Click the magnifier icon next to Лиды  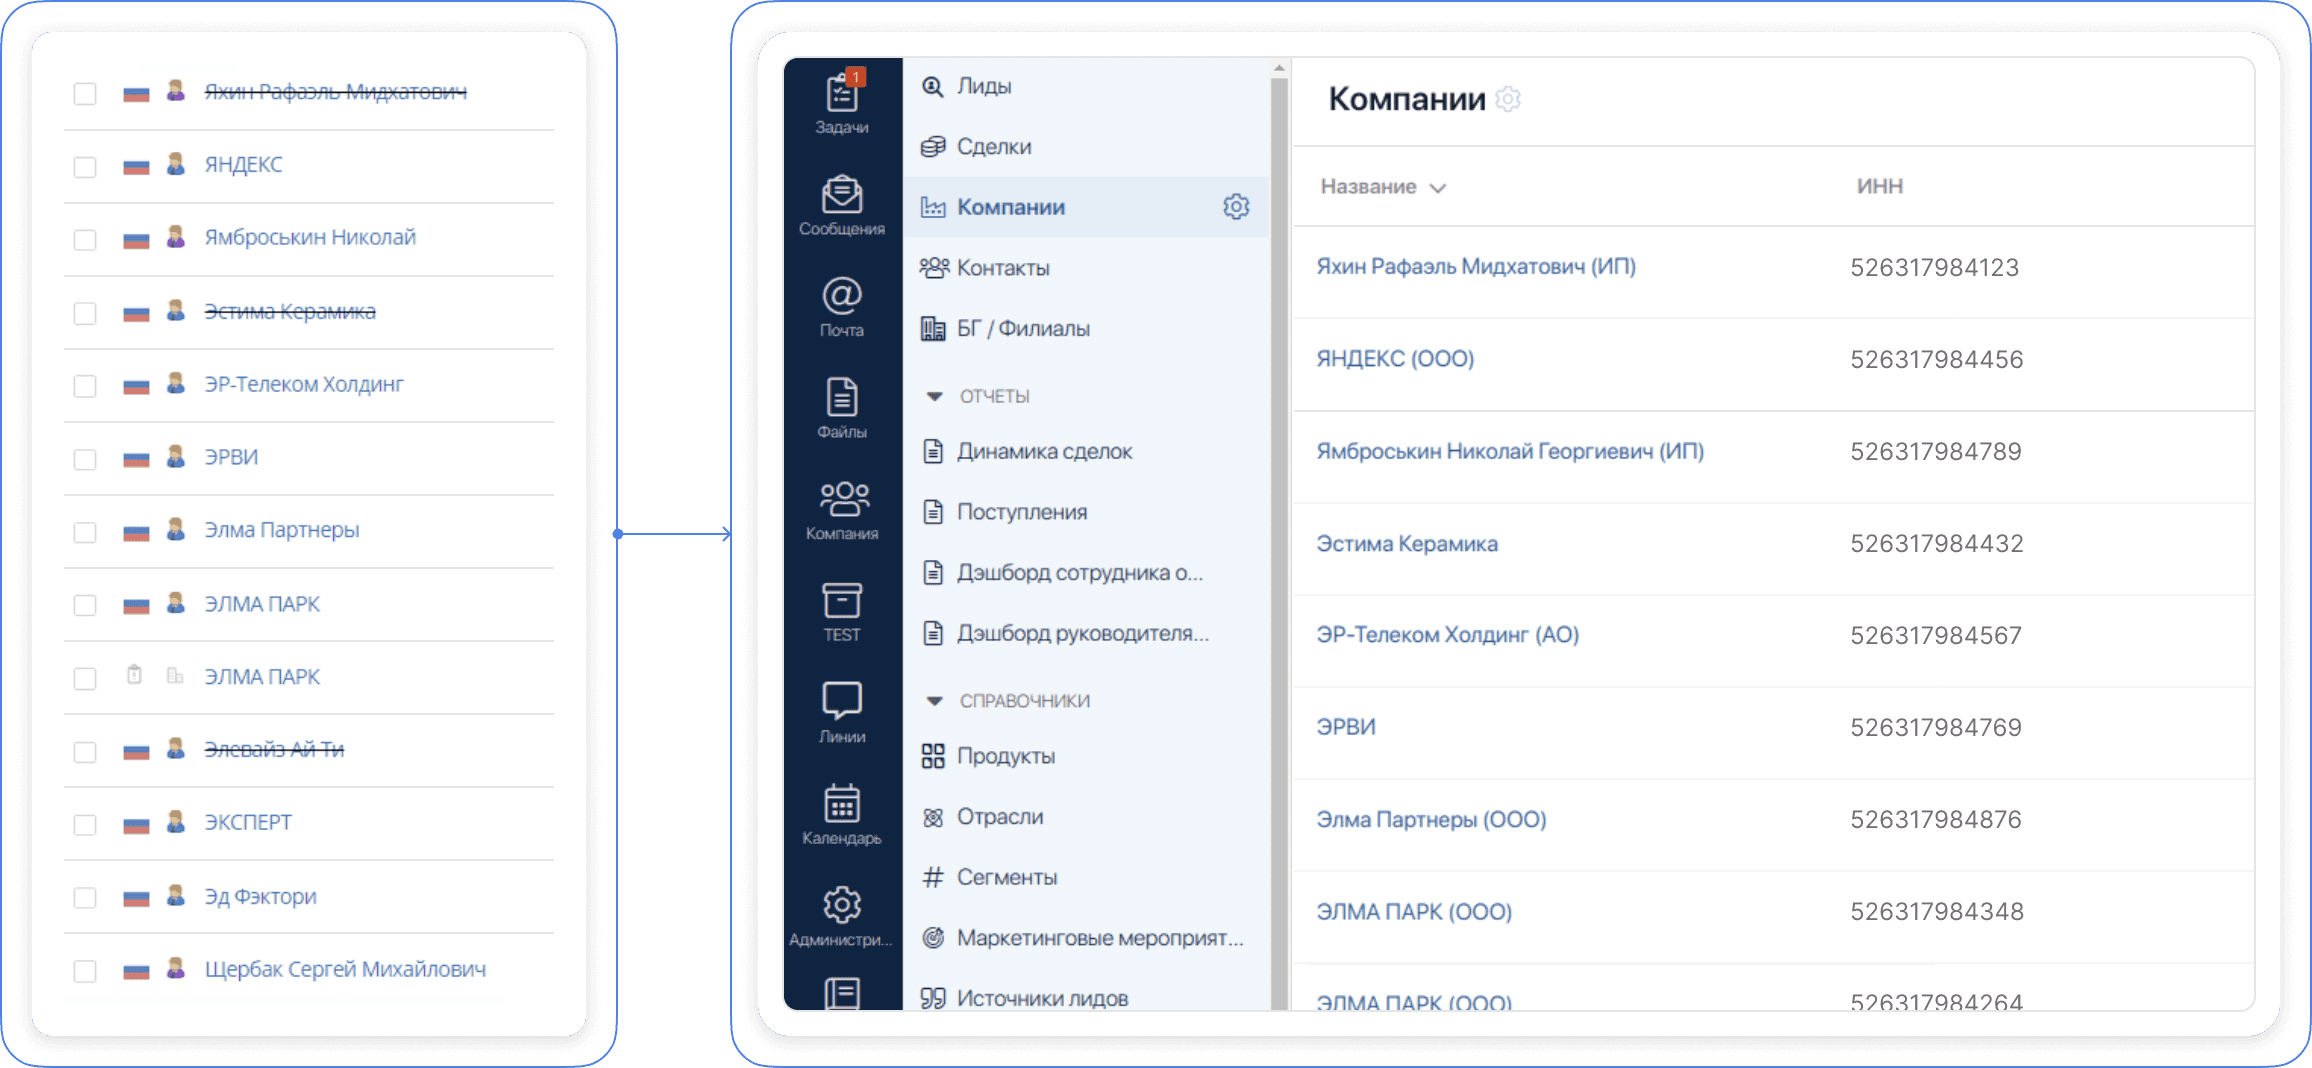point(932,86)
